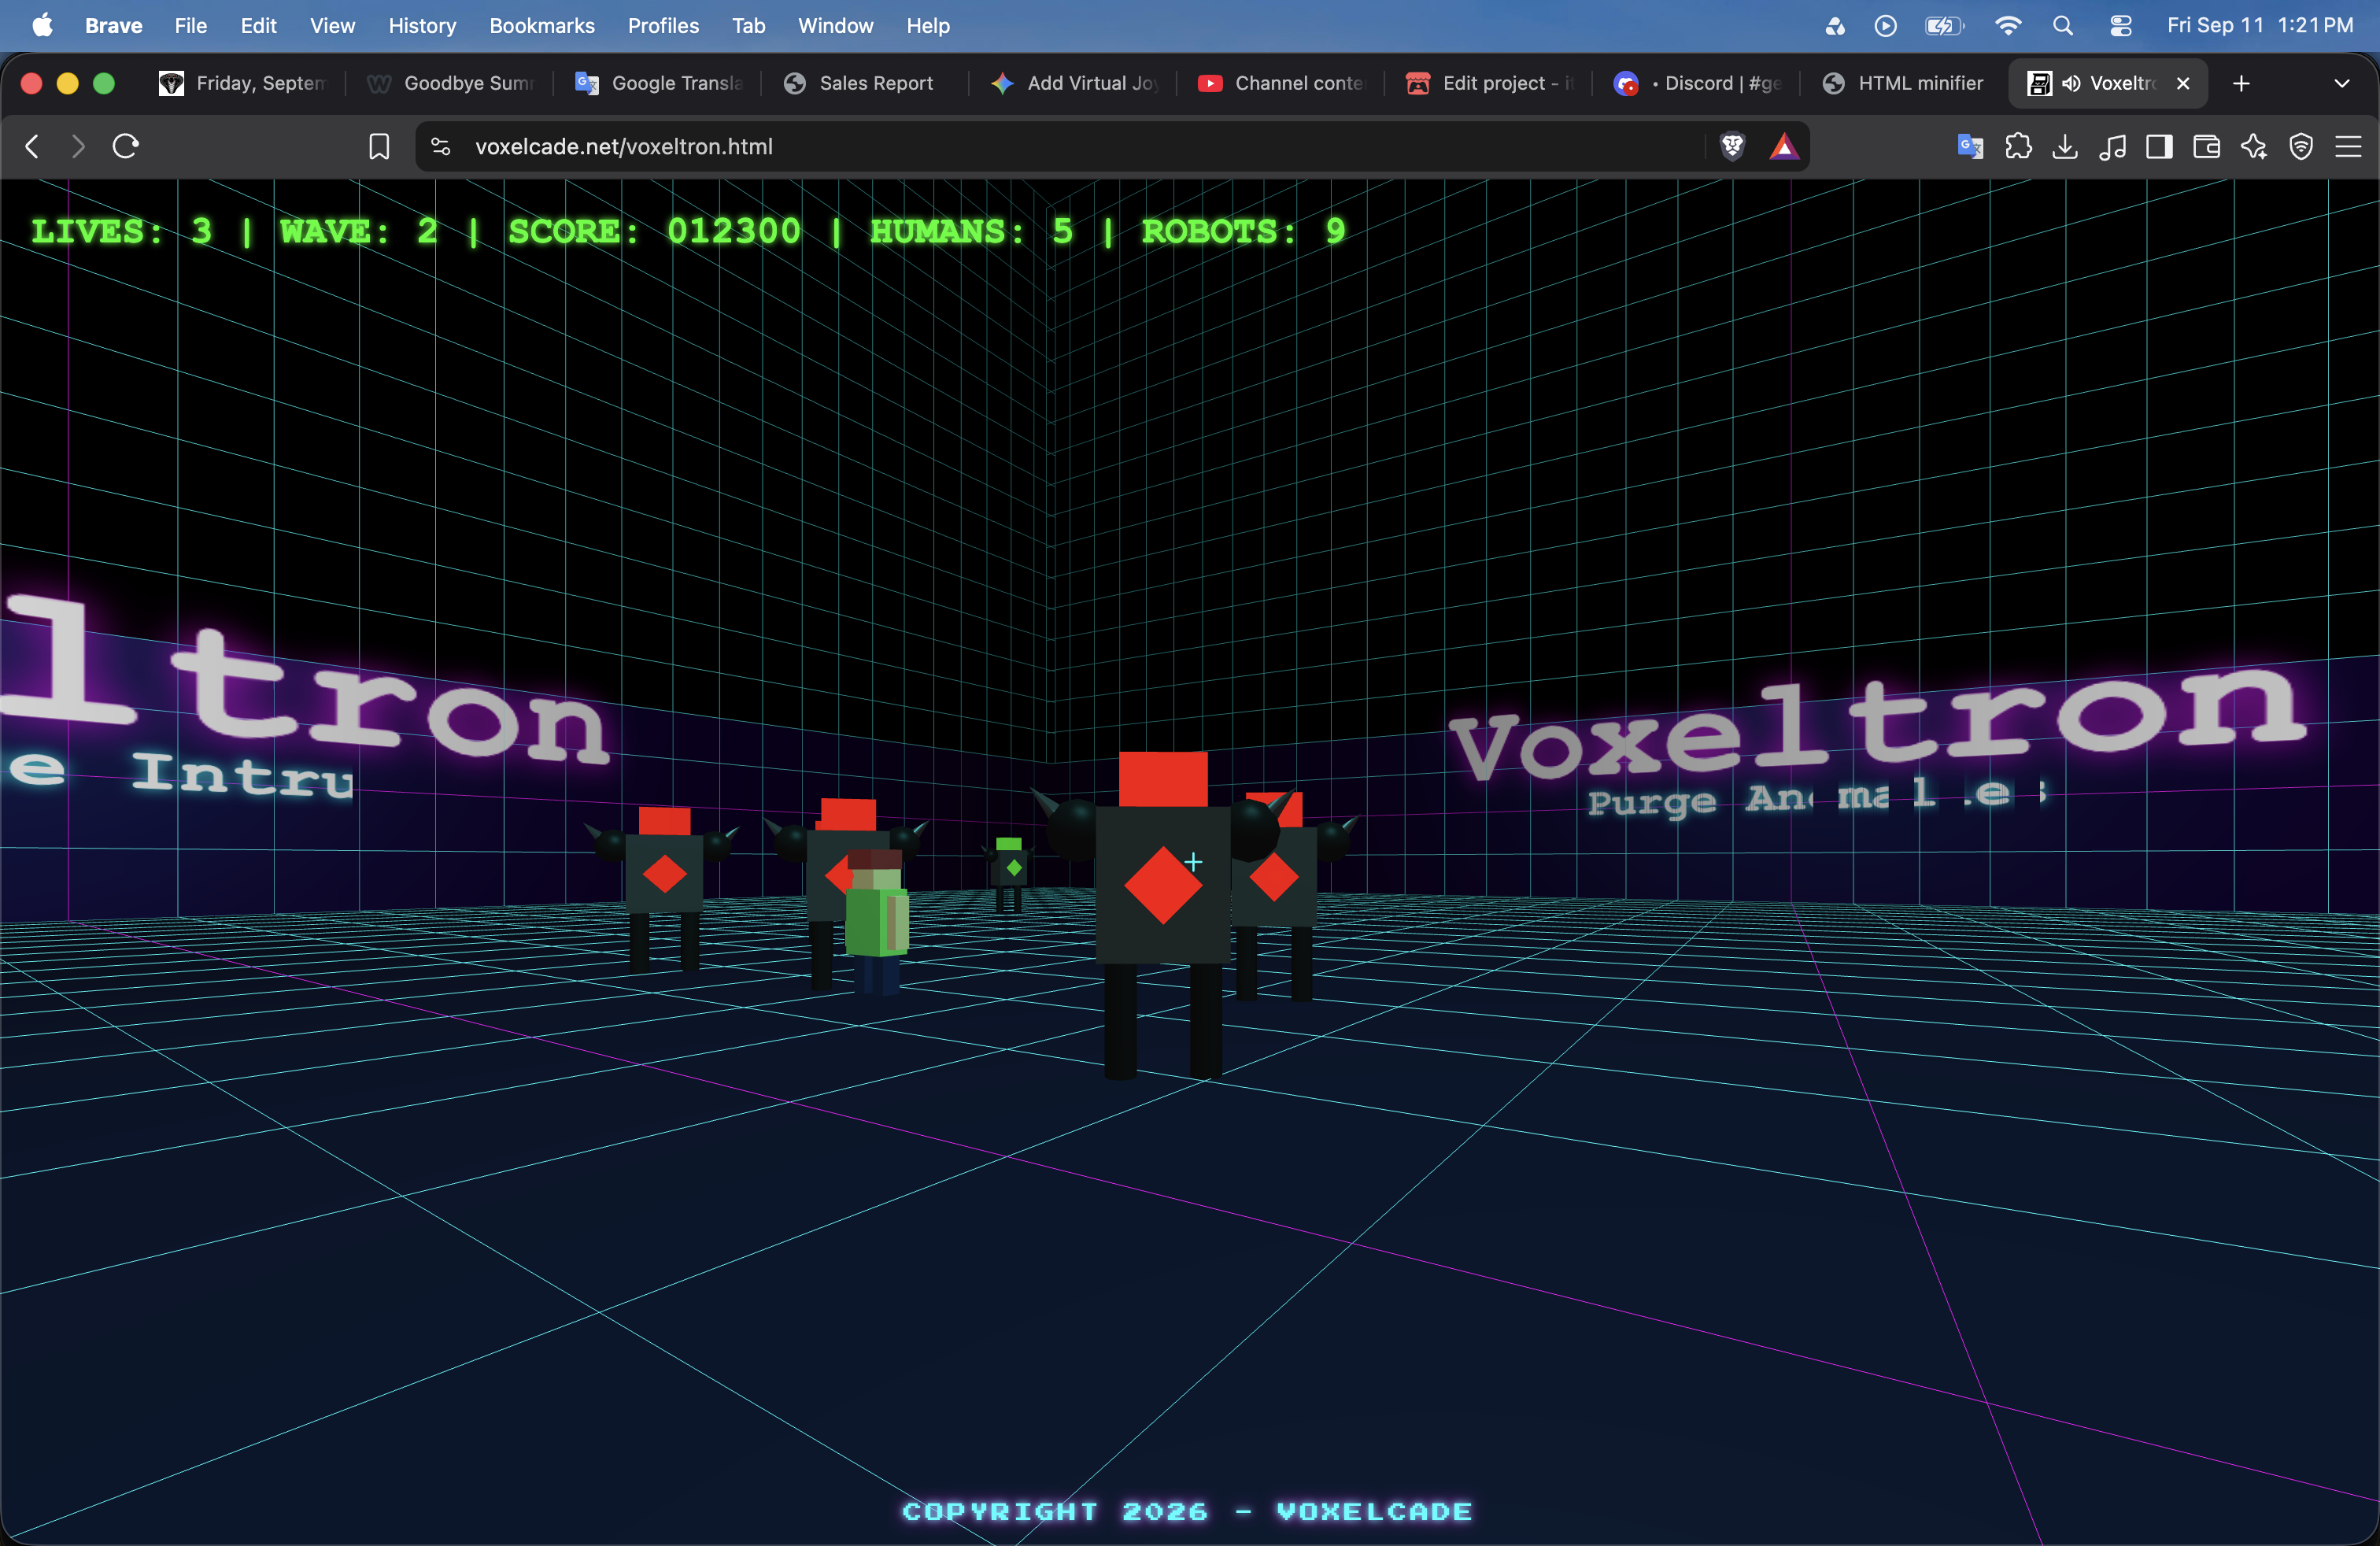Viewport: 2380px width, 1546px height.
Task: View site information next to the URL
Action: coord(440,146)
